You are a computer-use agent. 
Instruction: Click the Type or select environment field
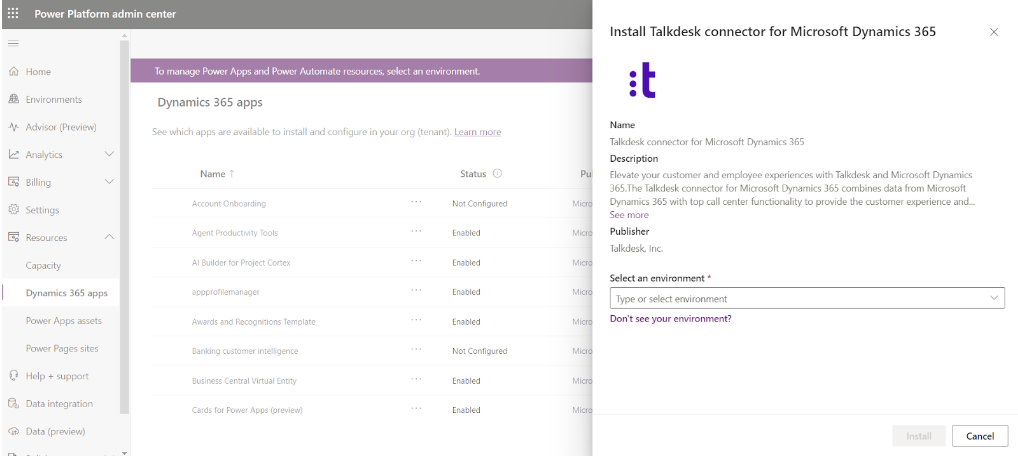(x=807, y=298)
